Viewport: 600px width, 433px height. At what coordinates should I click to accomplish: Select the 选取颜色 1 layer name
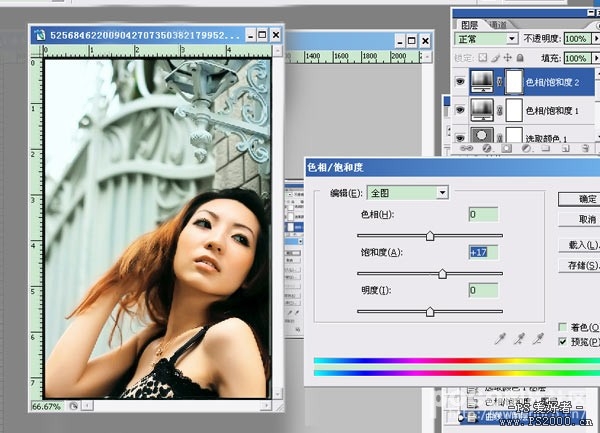[x=546, y=138]
